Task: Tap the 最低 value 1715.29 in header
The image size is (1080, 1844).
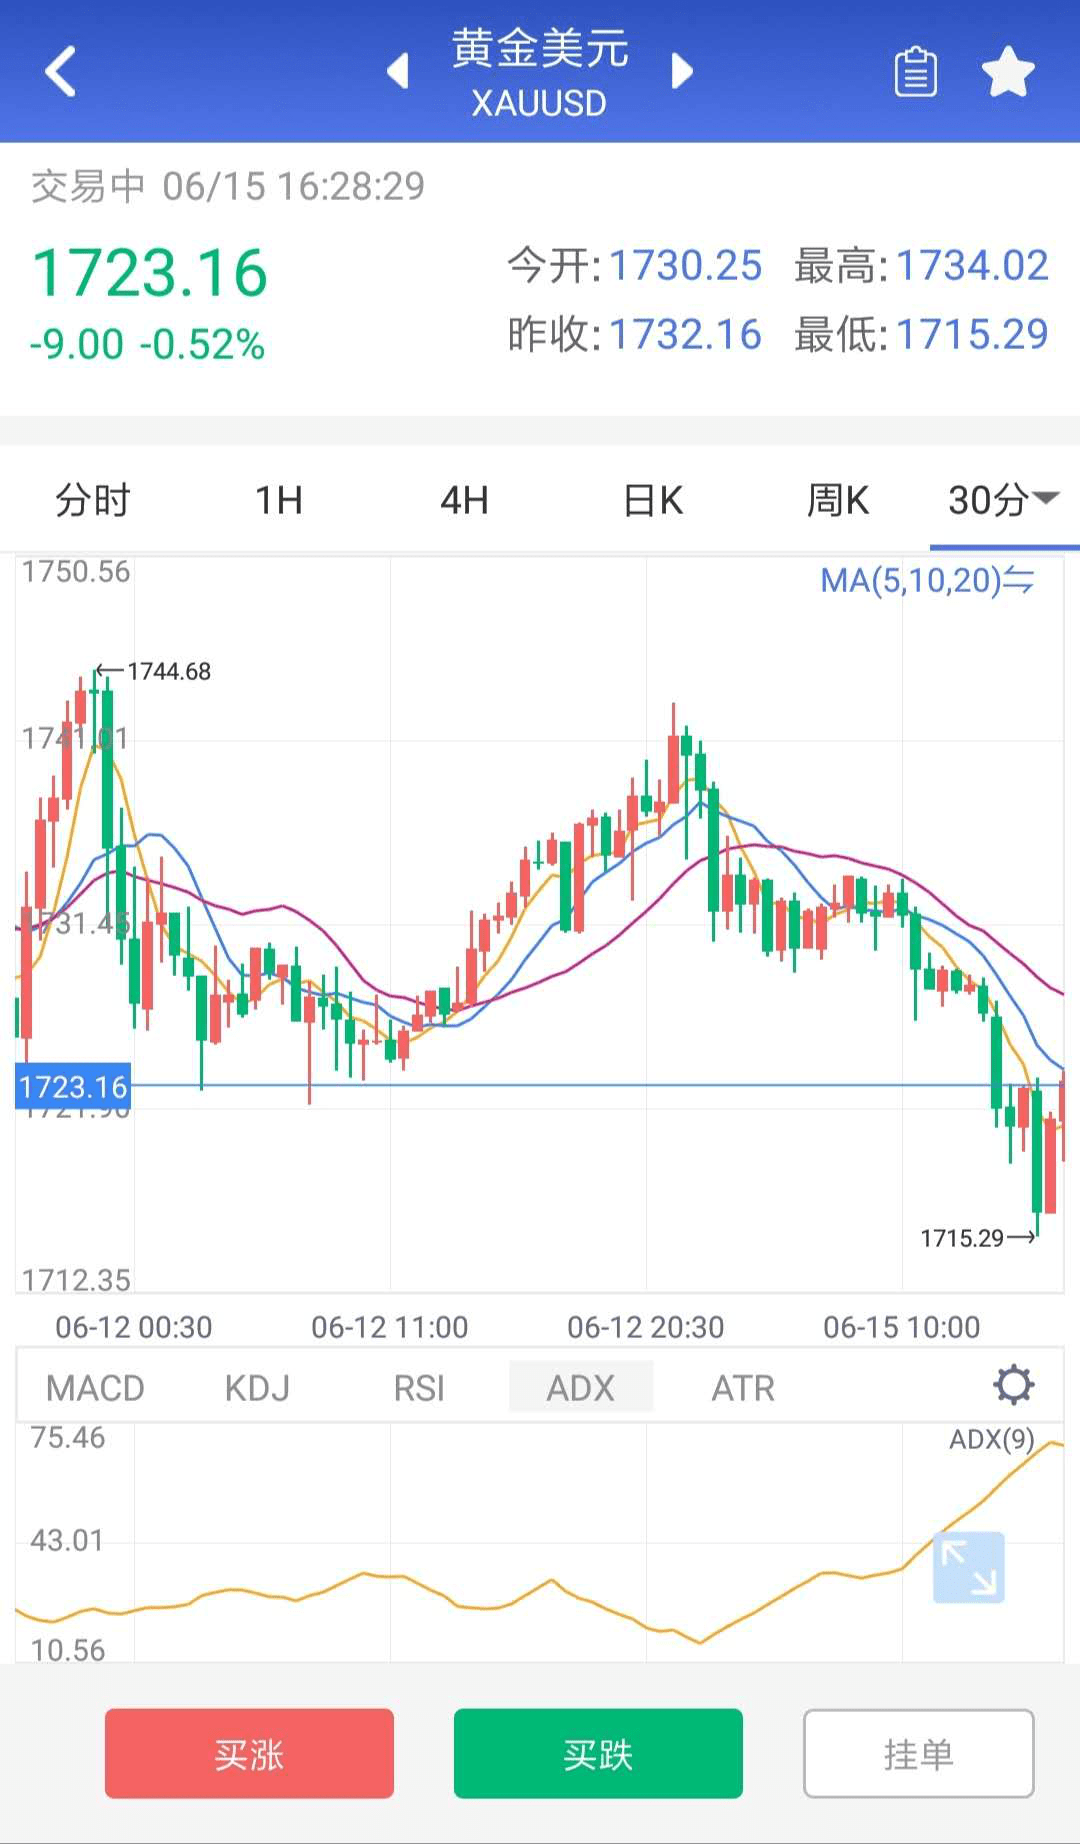Action: [x=972, y=334]
